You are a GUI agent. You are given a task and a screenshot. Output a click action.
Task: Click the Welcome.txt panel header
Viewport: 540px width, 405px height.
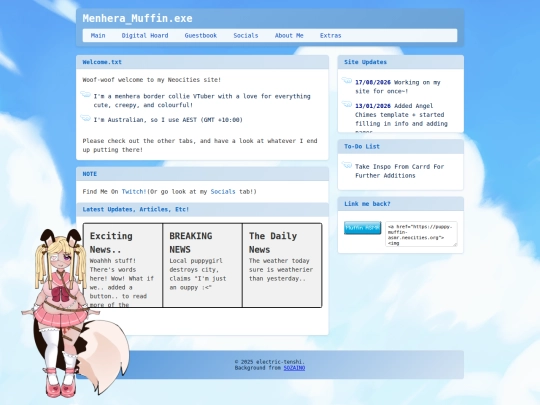tap(202, 62)
